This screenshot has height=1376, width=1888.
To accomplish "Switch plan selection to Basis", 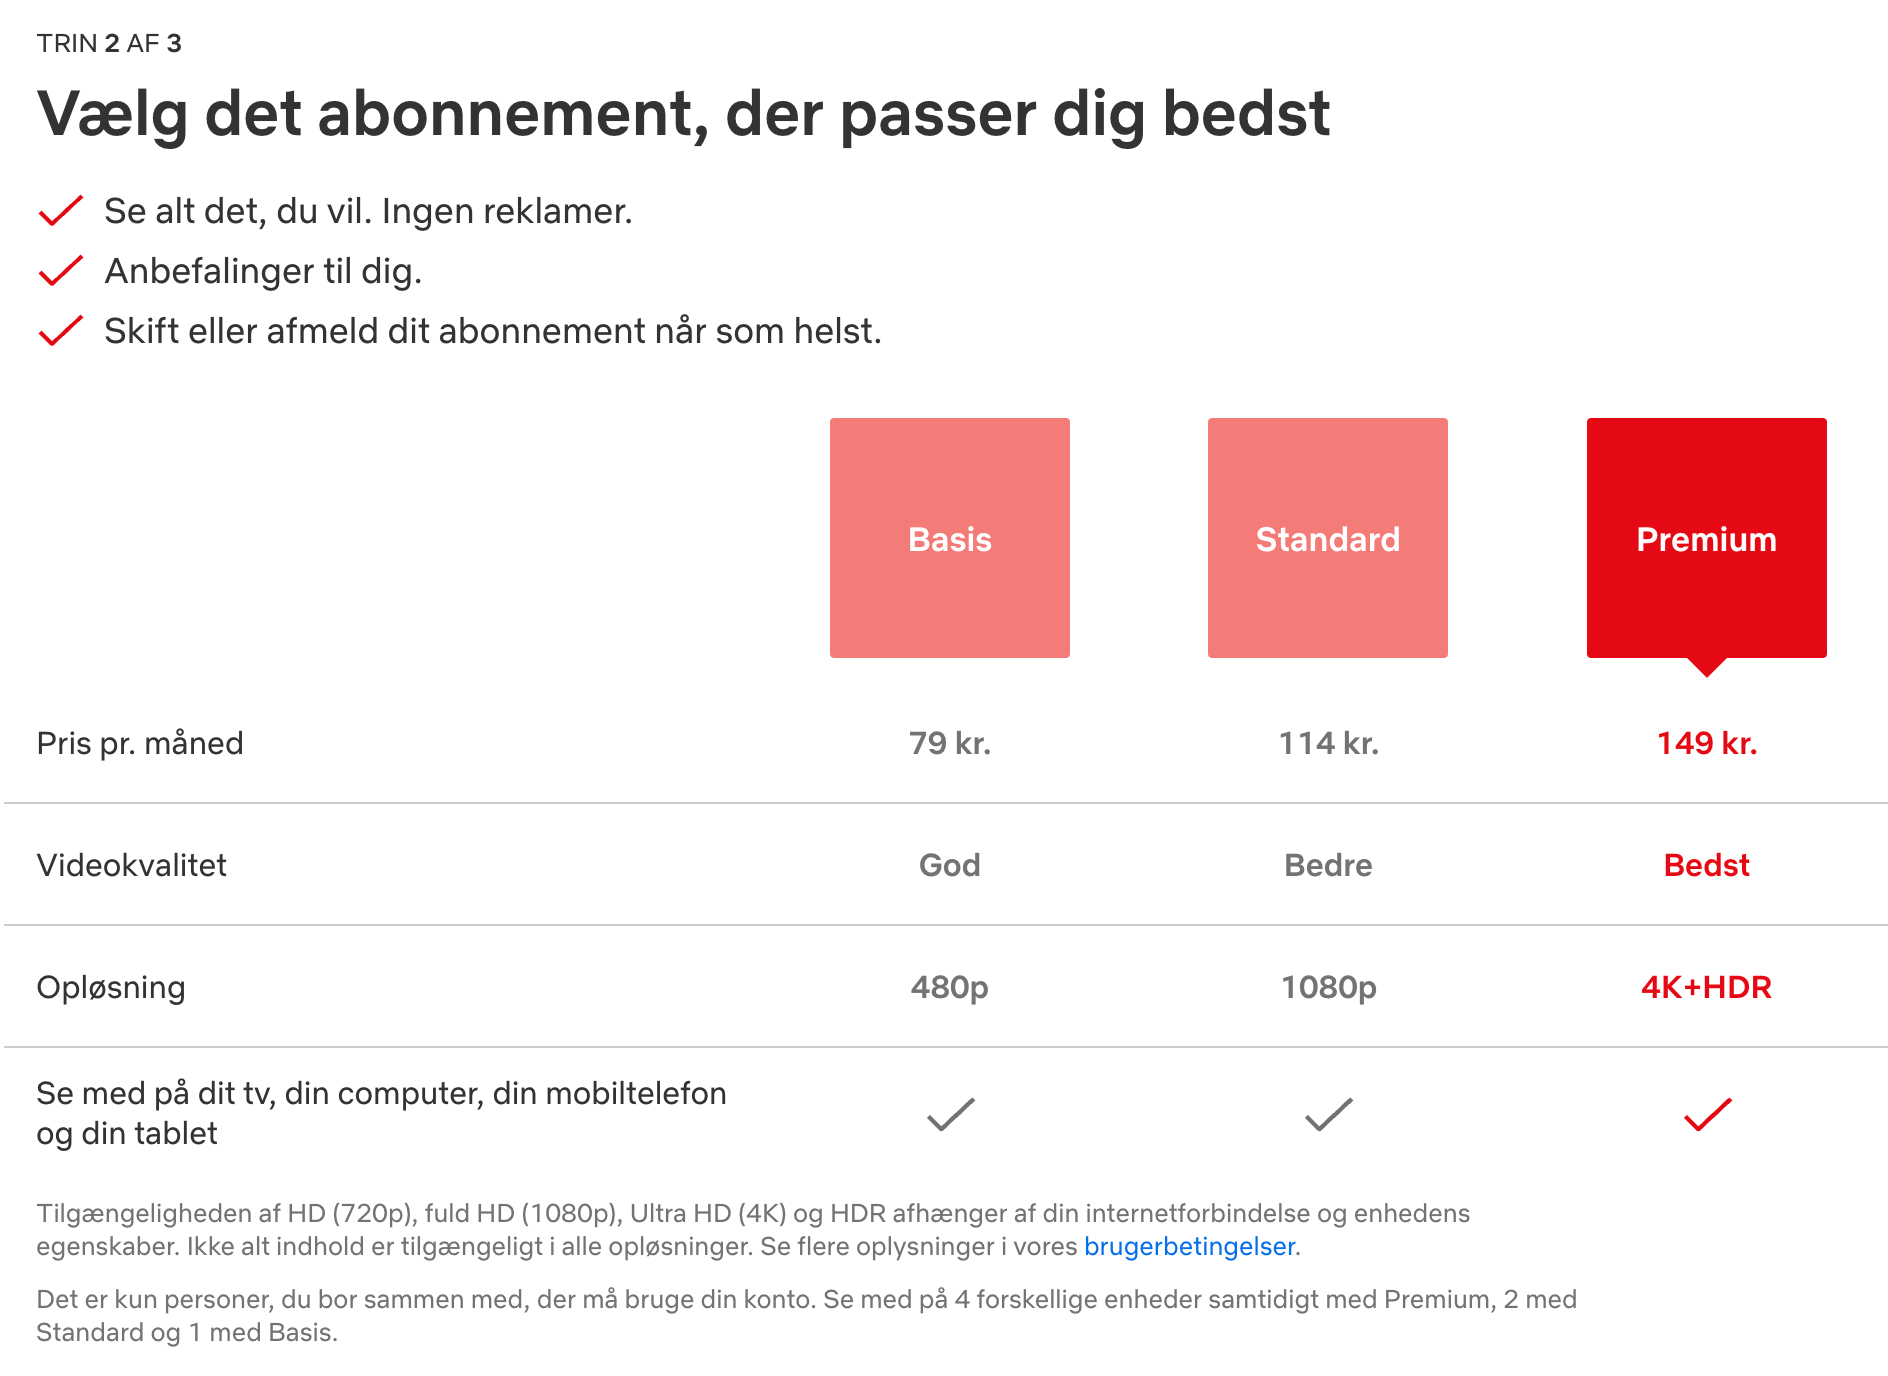I will (x=949, y=538).
